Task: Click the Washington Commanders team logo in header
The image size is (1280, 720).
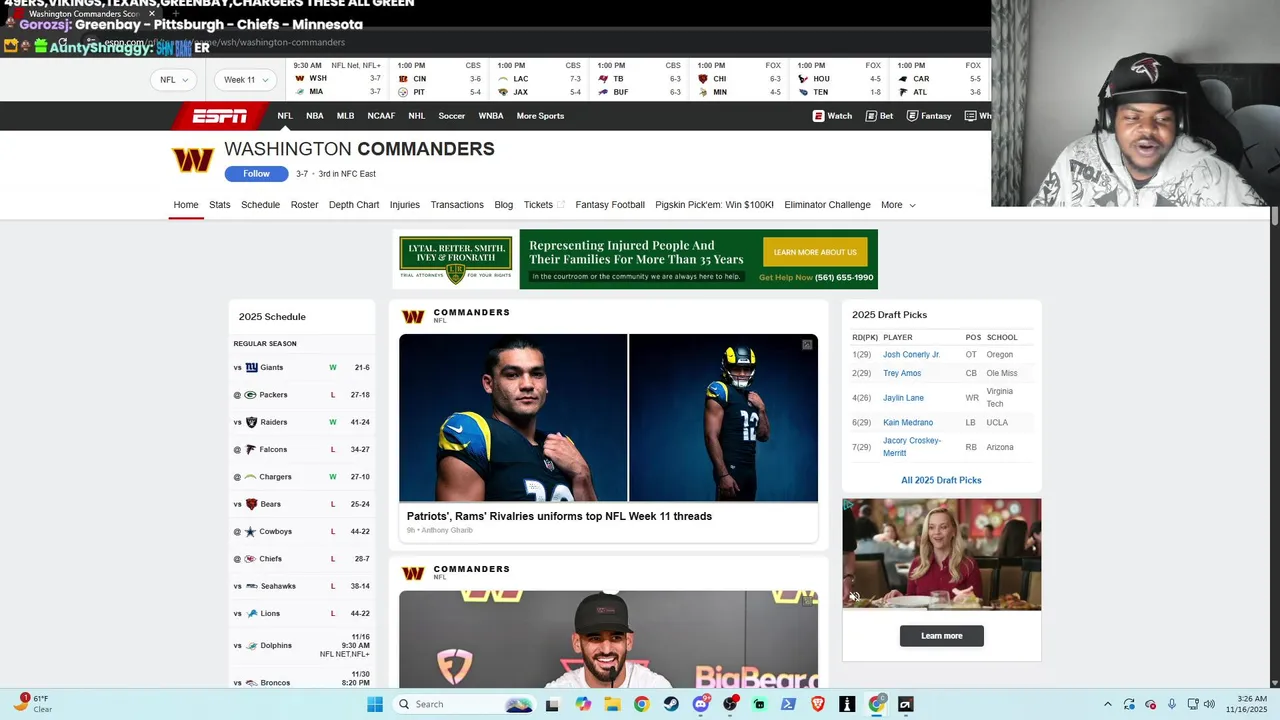Action: (x=192, y=160)
